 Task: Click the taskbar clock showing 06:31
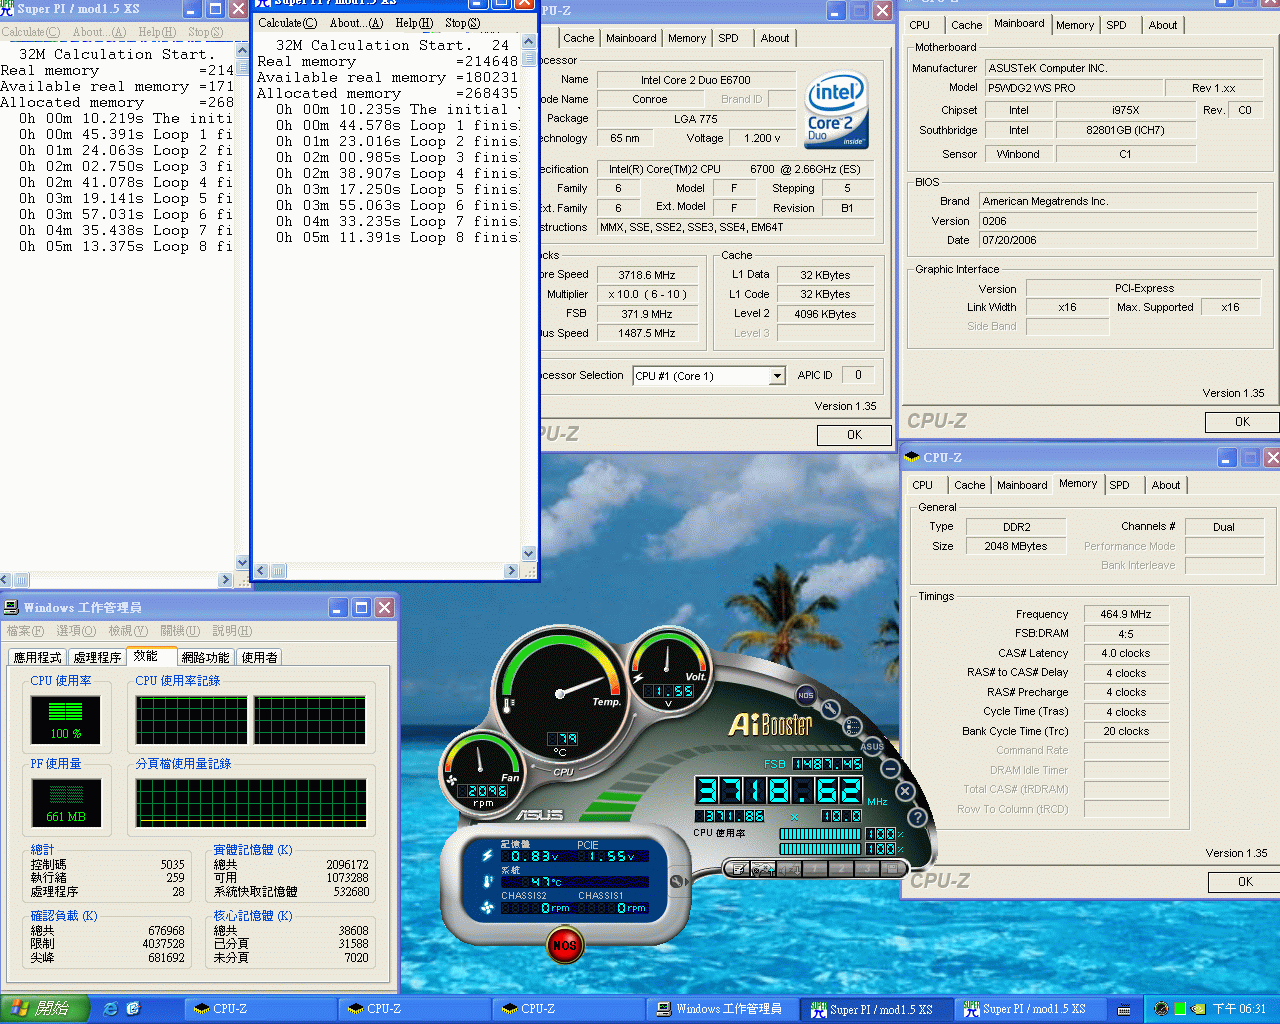[x=1239, y=1009]
